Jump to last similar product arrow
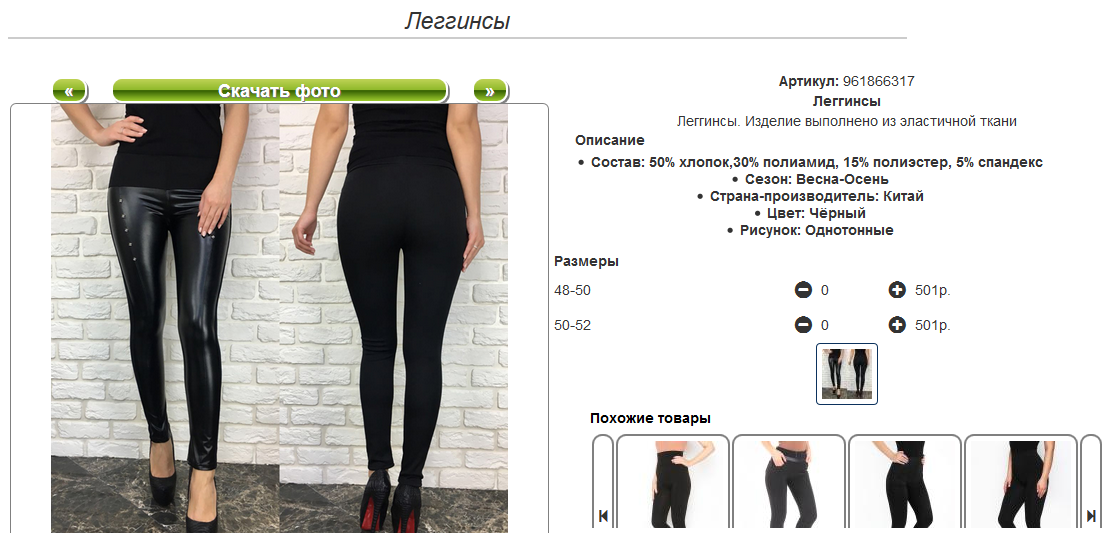 tap(1090, 516)
